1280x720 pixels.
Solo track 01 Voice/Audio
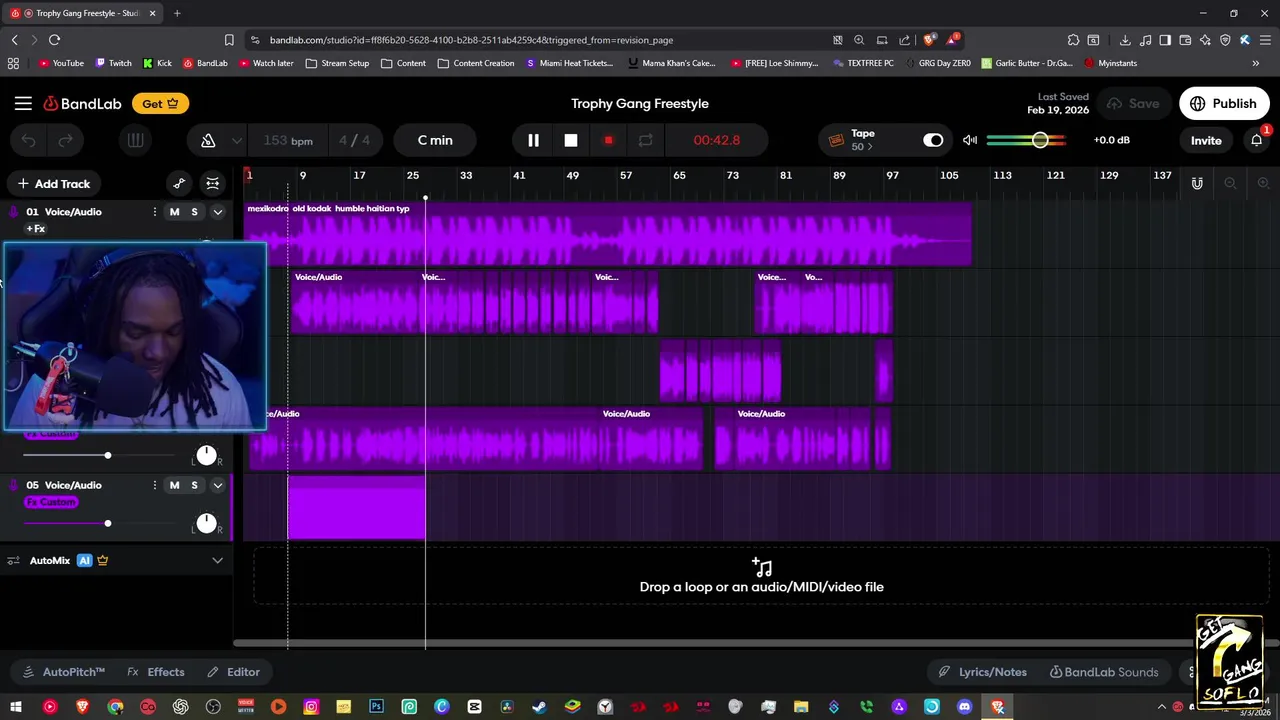[x=194, y=212]
